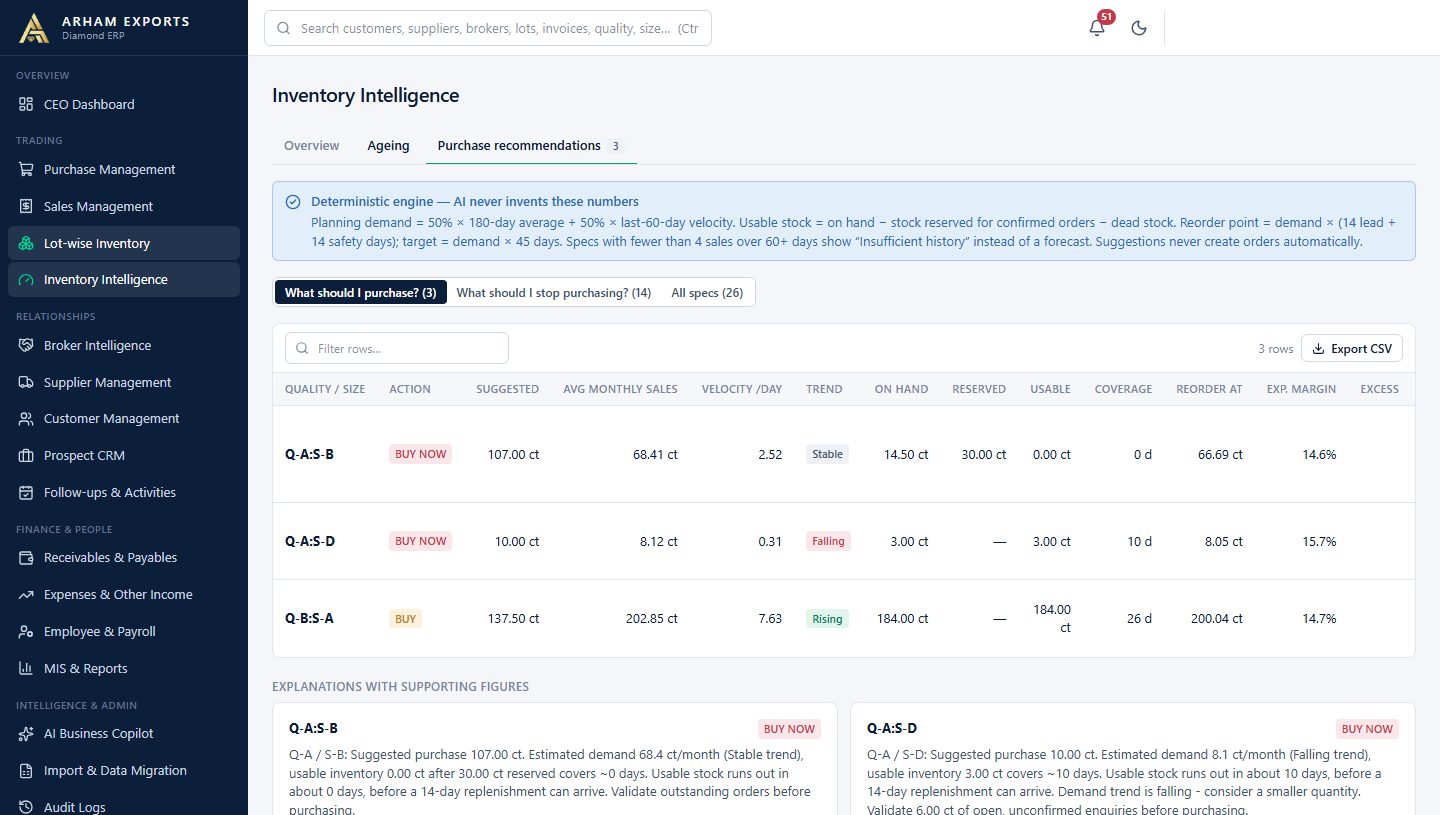Screen dimensions: 1440x815
Task: Click the BUY badge in Q-B:S-A row
Action: 405,619
